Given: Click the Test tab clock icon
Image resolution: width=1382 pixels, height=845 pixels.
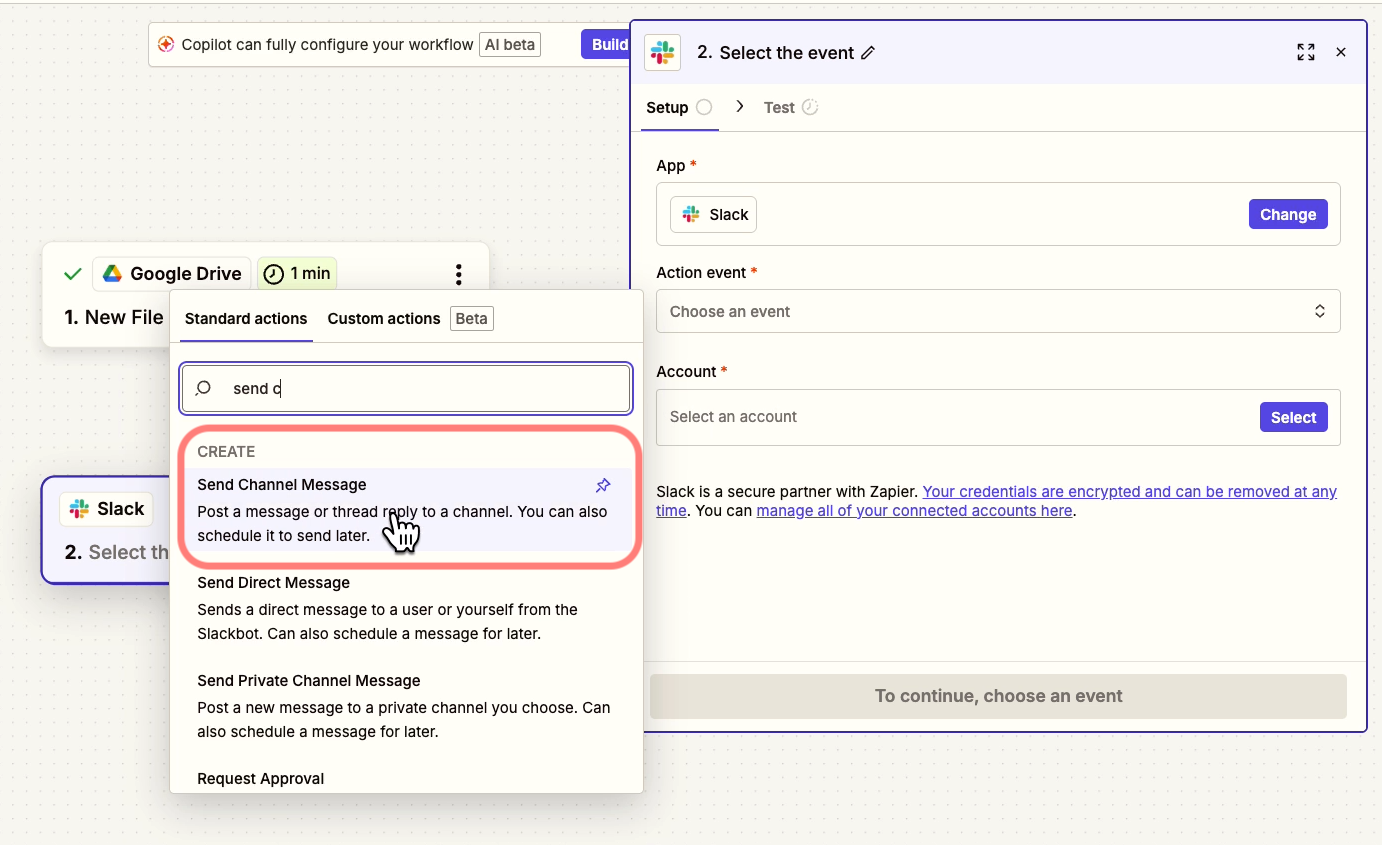Looking at the screenshot, I should click(810, 107).
